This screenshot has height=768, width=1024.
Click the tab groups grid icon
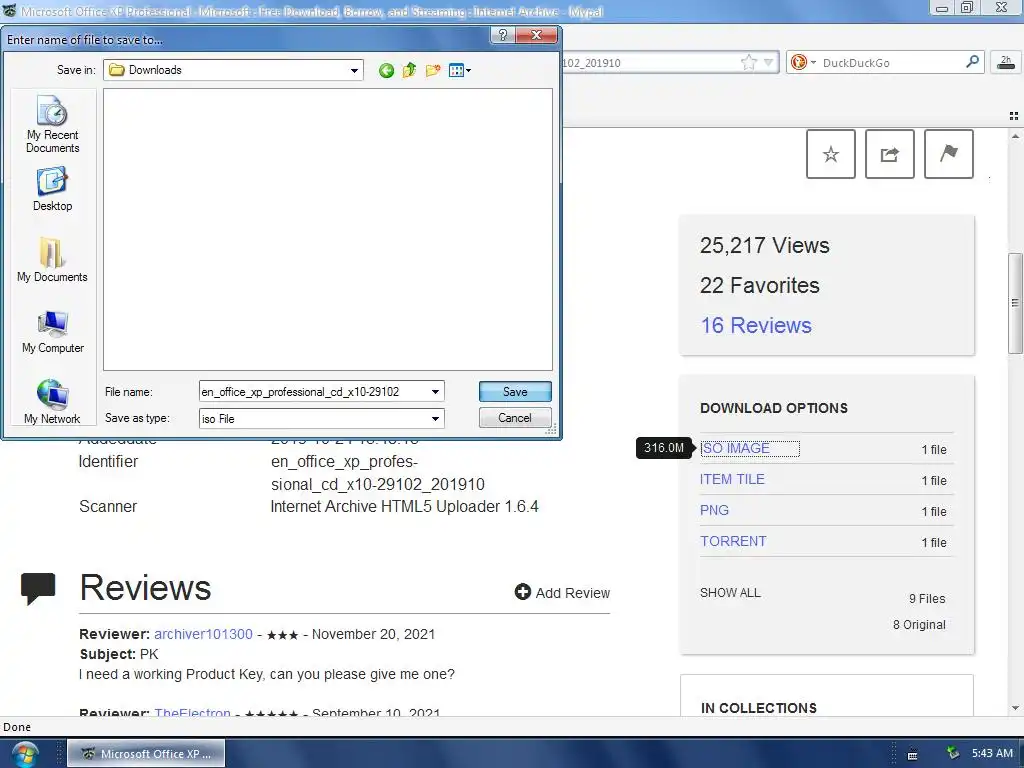pos(1014,116)
